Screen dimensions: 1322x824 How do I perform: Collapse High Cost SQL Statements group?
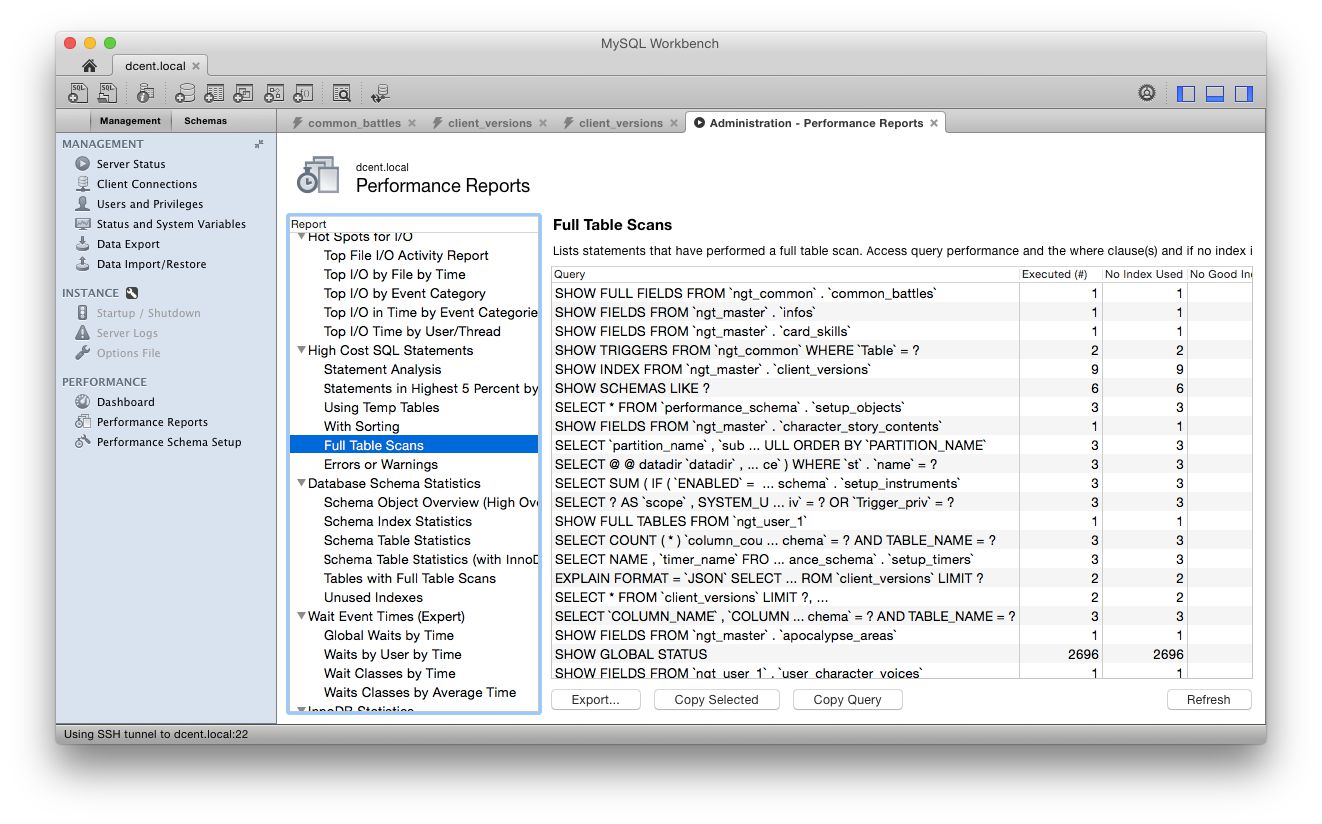click(301, 350)
